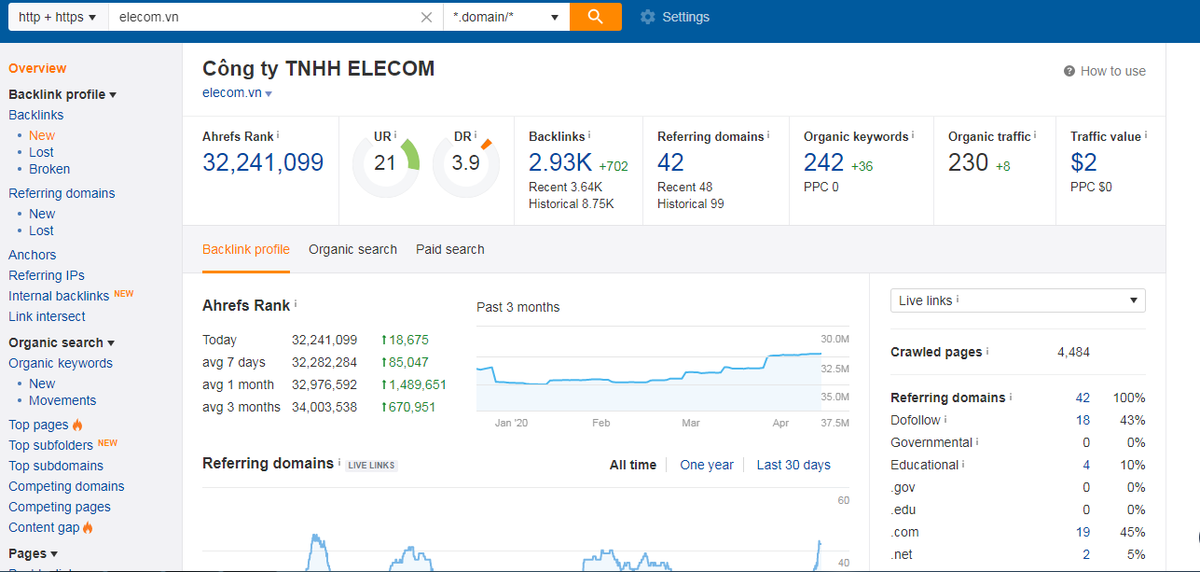Open Referring domains in the sidebar
The image size is (1200, 572).
pyautogui.click(x=62, y=193)
